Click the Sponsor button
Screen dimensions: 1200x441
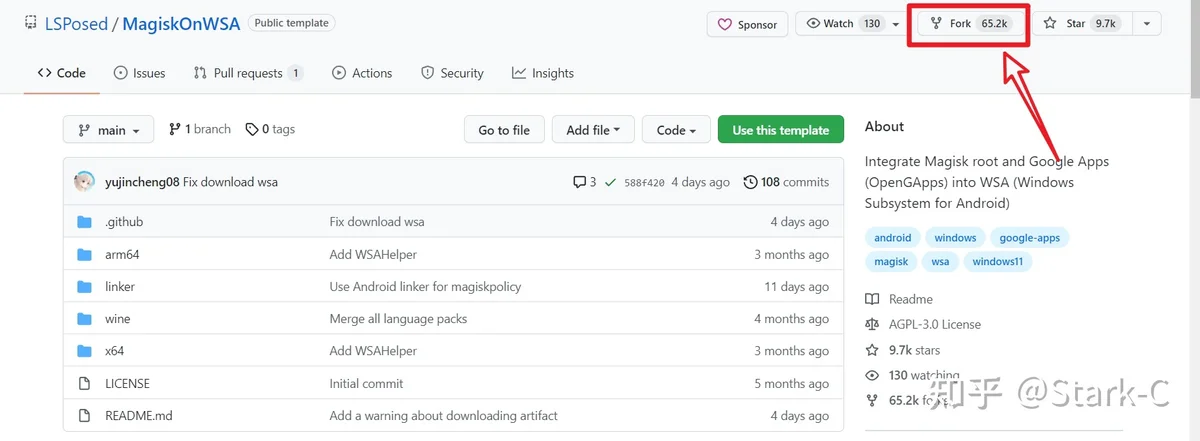[x=748, y=24]
